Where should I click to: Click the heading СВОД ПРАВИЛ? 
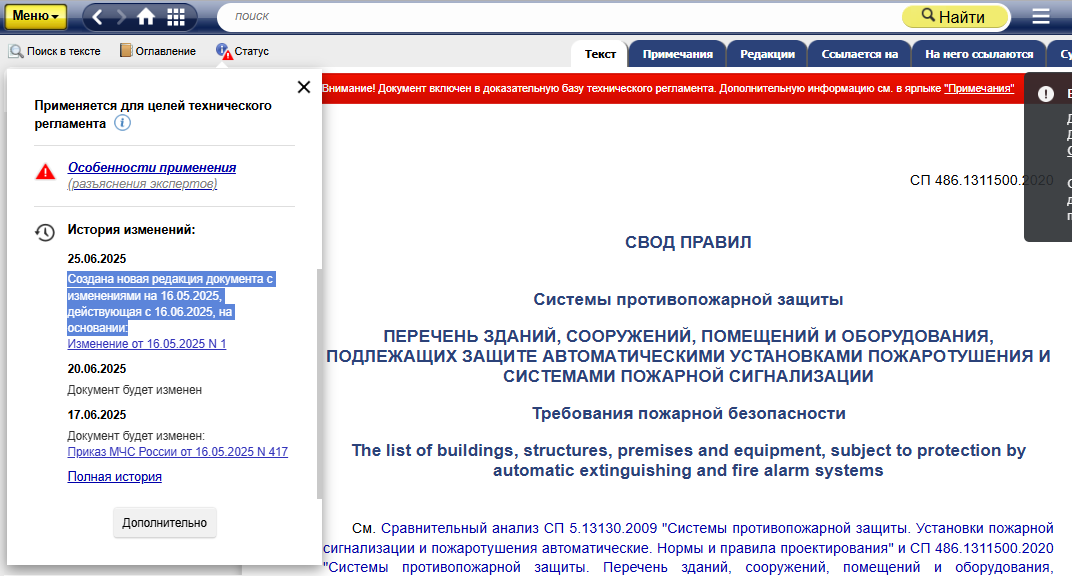688,243
